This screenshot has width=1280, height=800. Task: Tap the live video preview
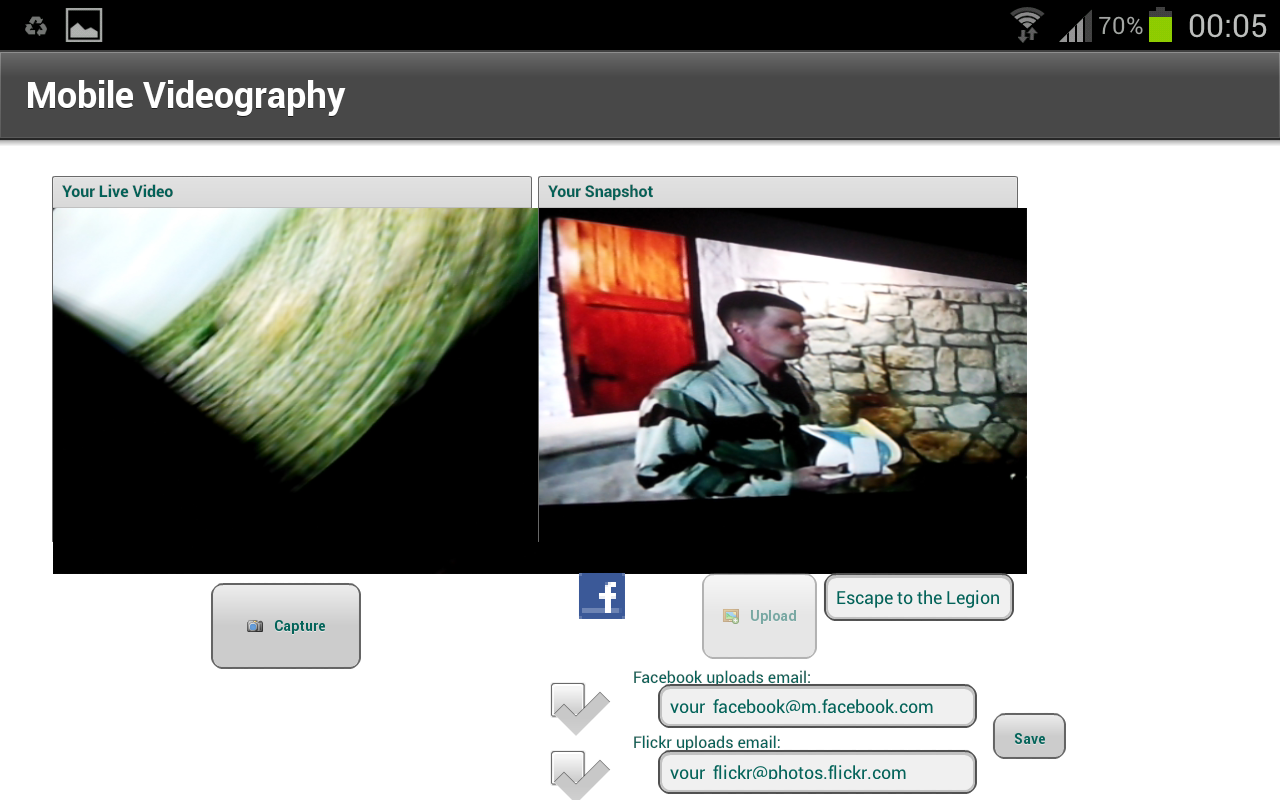pyautogui.click(x=295, y=390)
